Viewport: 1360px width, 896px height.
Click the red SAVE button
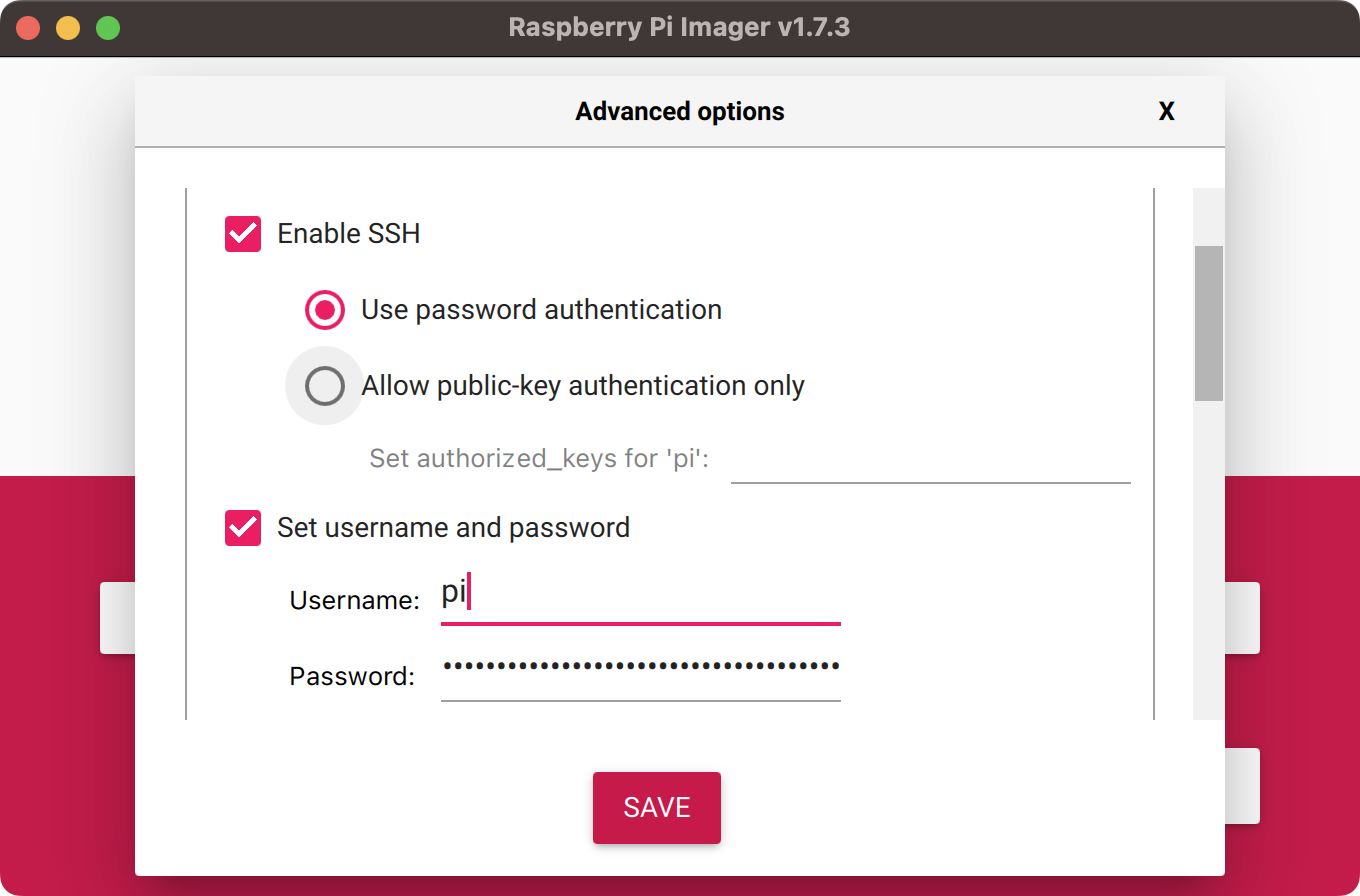[657, 808]
